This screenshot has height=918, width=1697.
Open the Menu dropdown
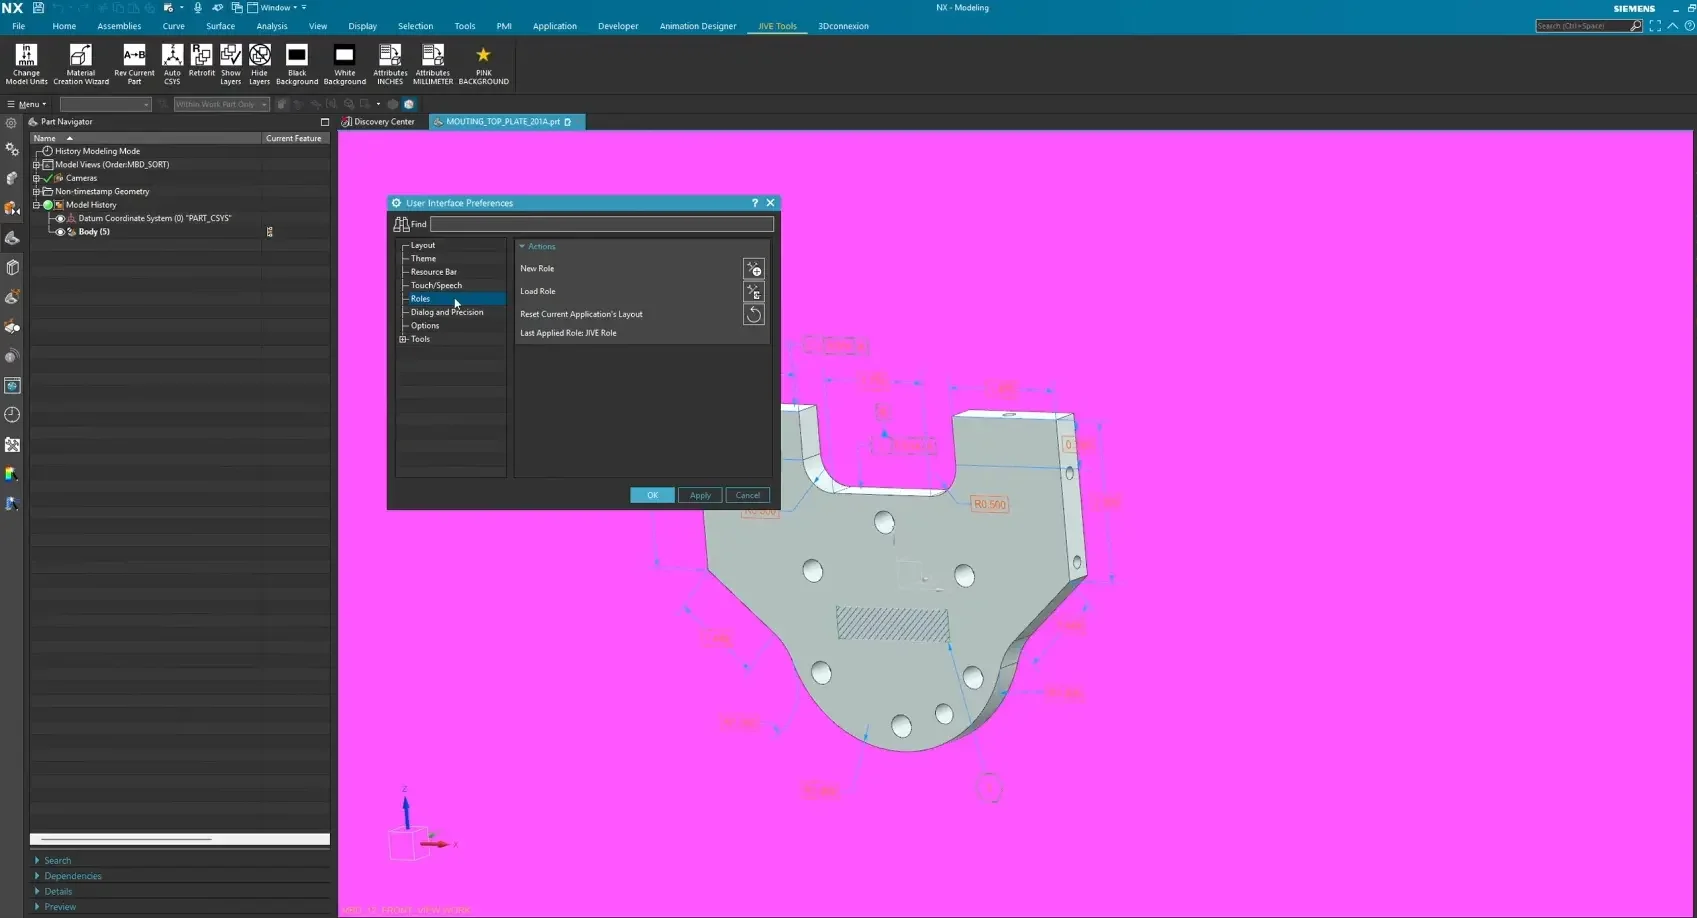tap(27, 104)
